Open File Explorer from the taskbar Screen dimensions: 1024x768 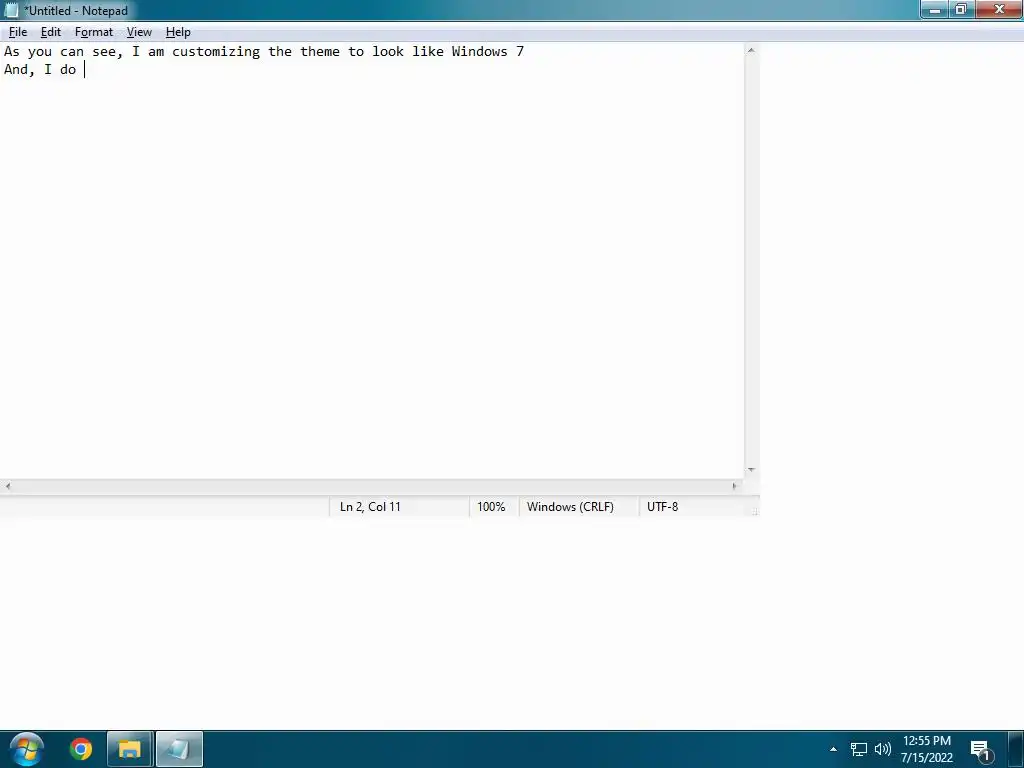tap(130, 749)
